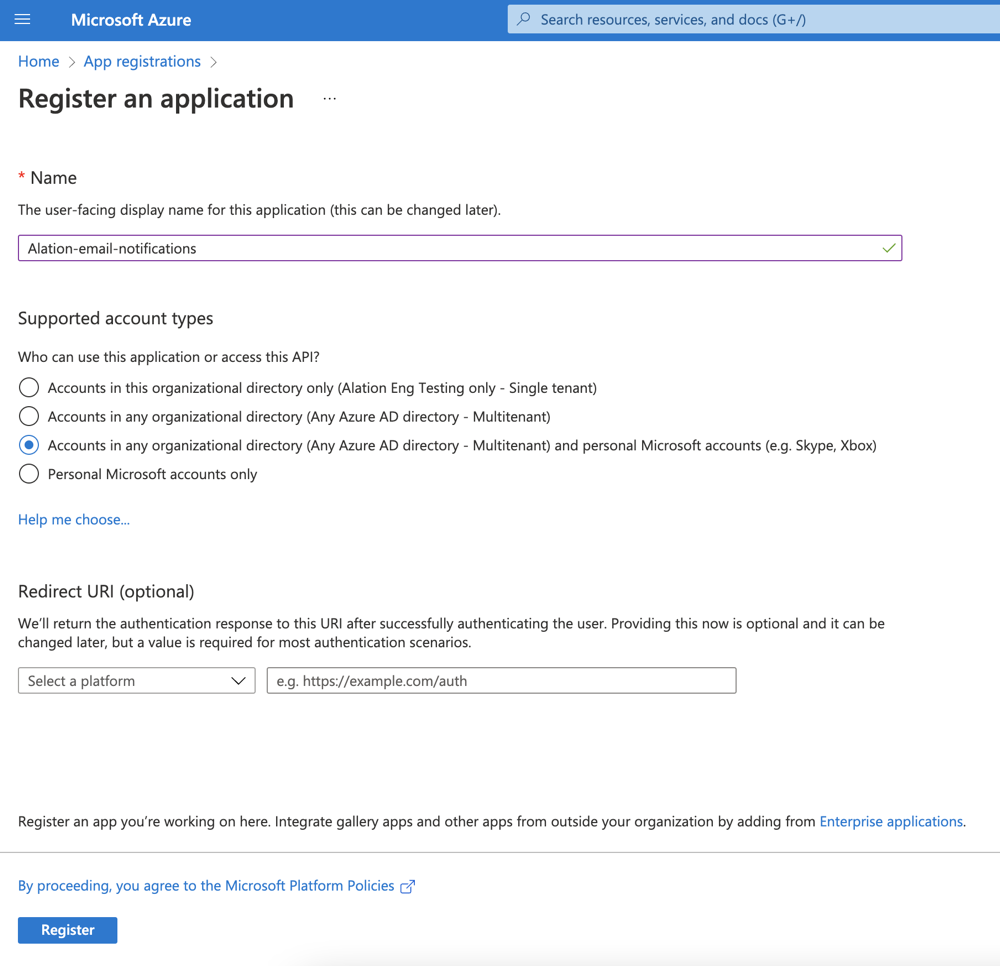Open the Enterprise applications link

coord(891,821)
